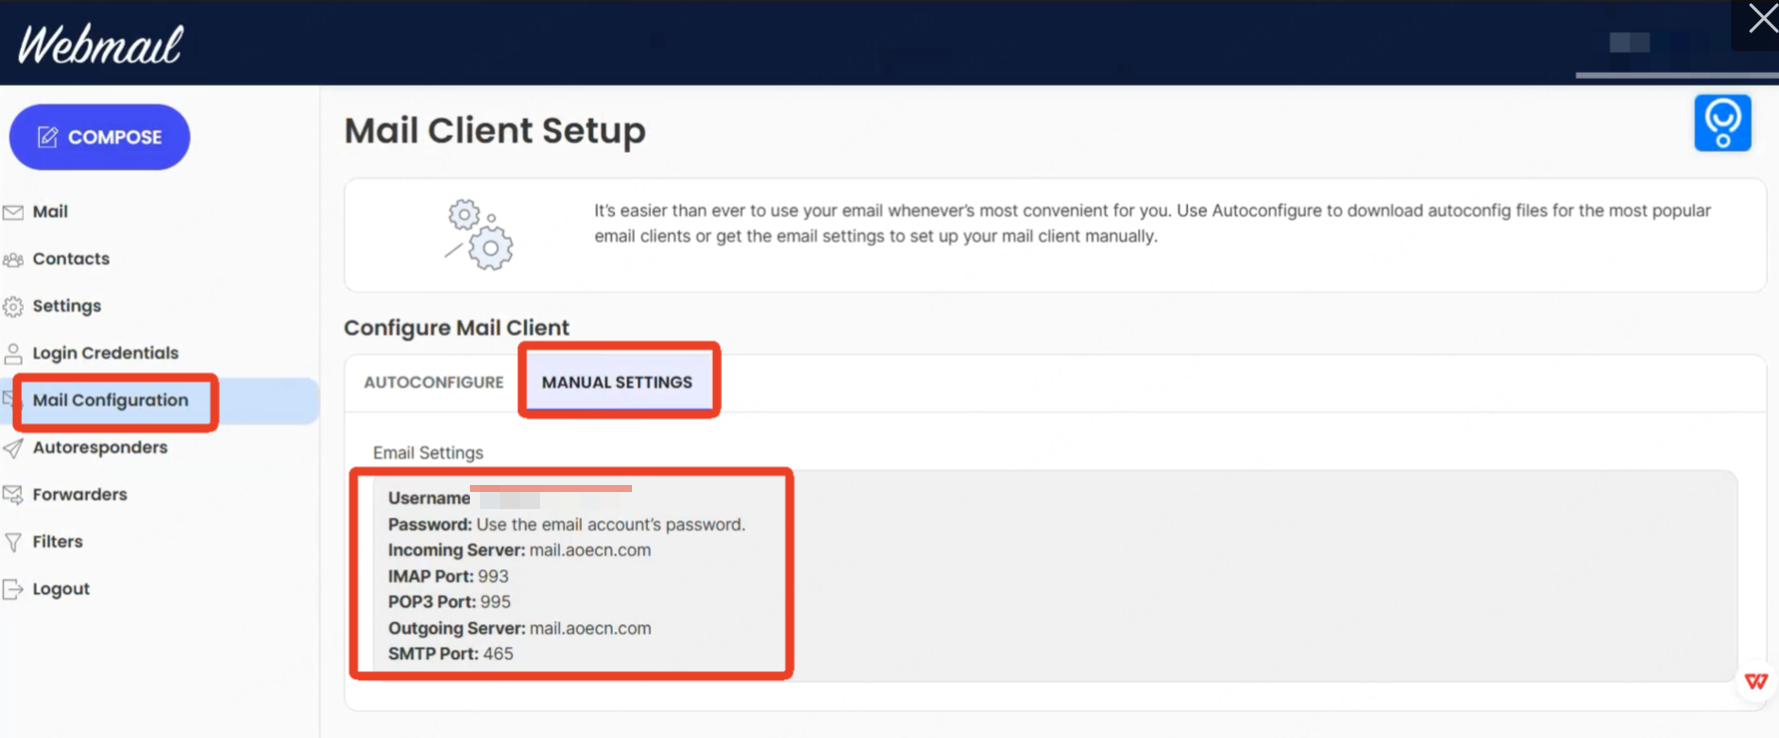Screen dimensions: 1779x738
Task: Click the Email Settings label
Action: coord(428,453)
